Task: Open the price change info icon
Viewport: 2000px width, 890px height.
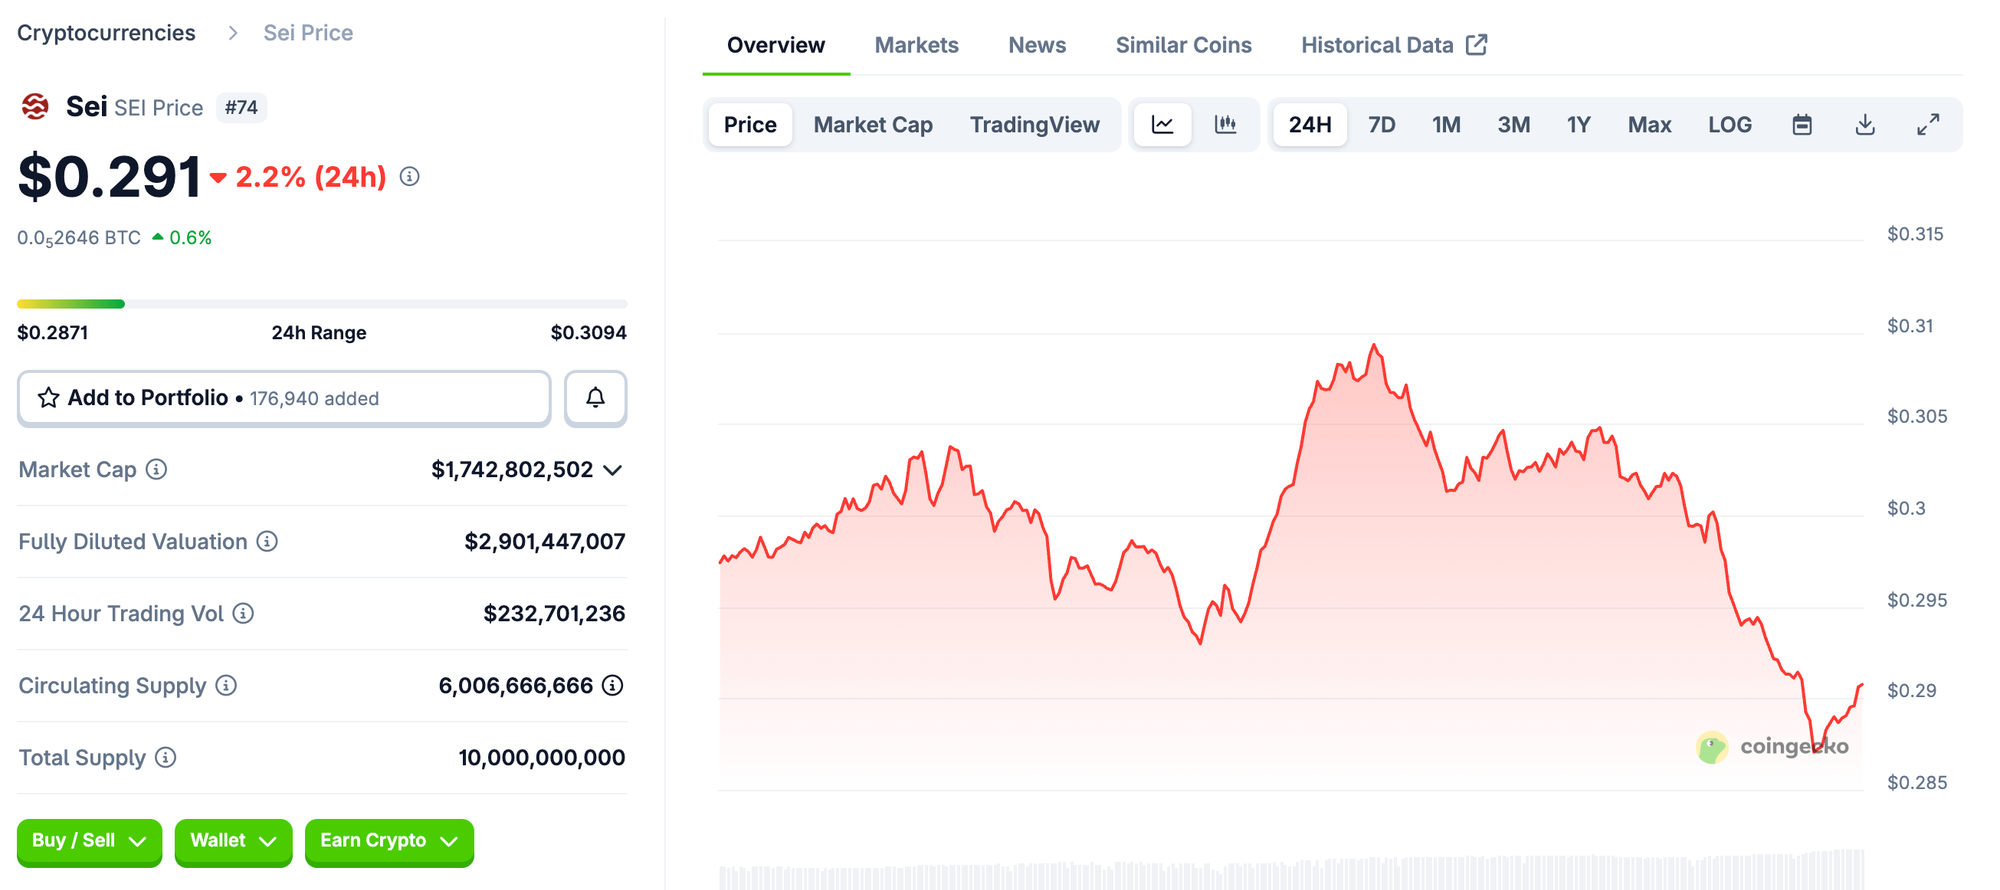Action: [x=410, y=177]
